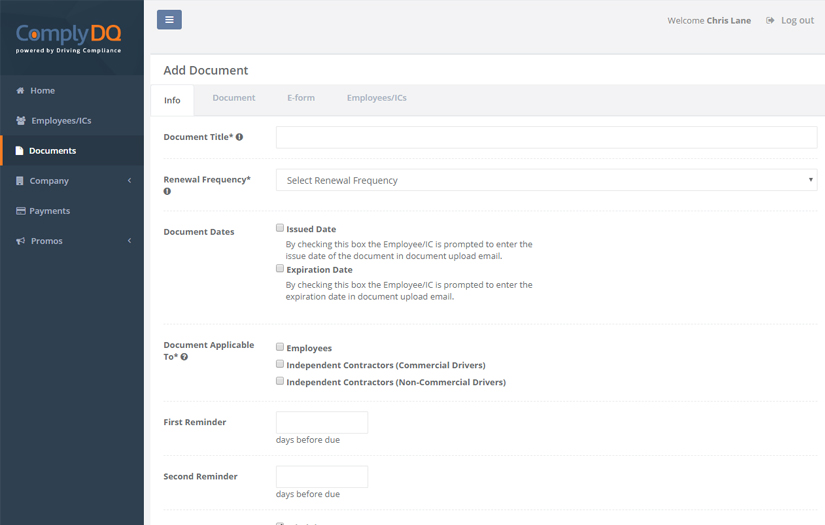Open Promos menu in the sidebar
The height and width of the screenshot is (525, 825).
pos(72,240)
